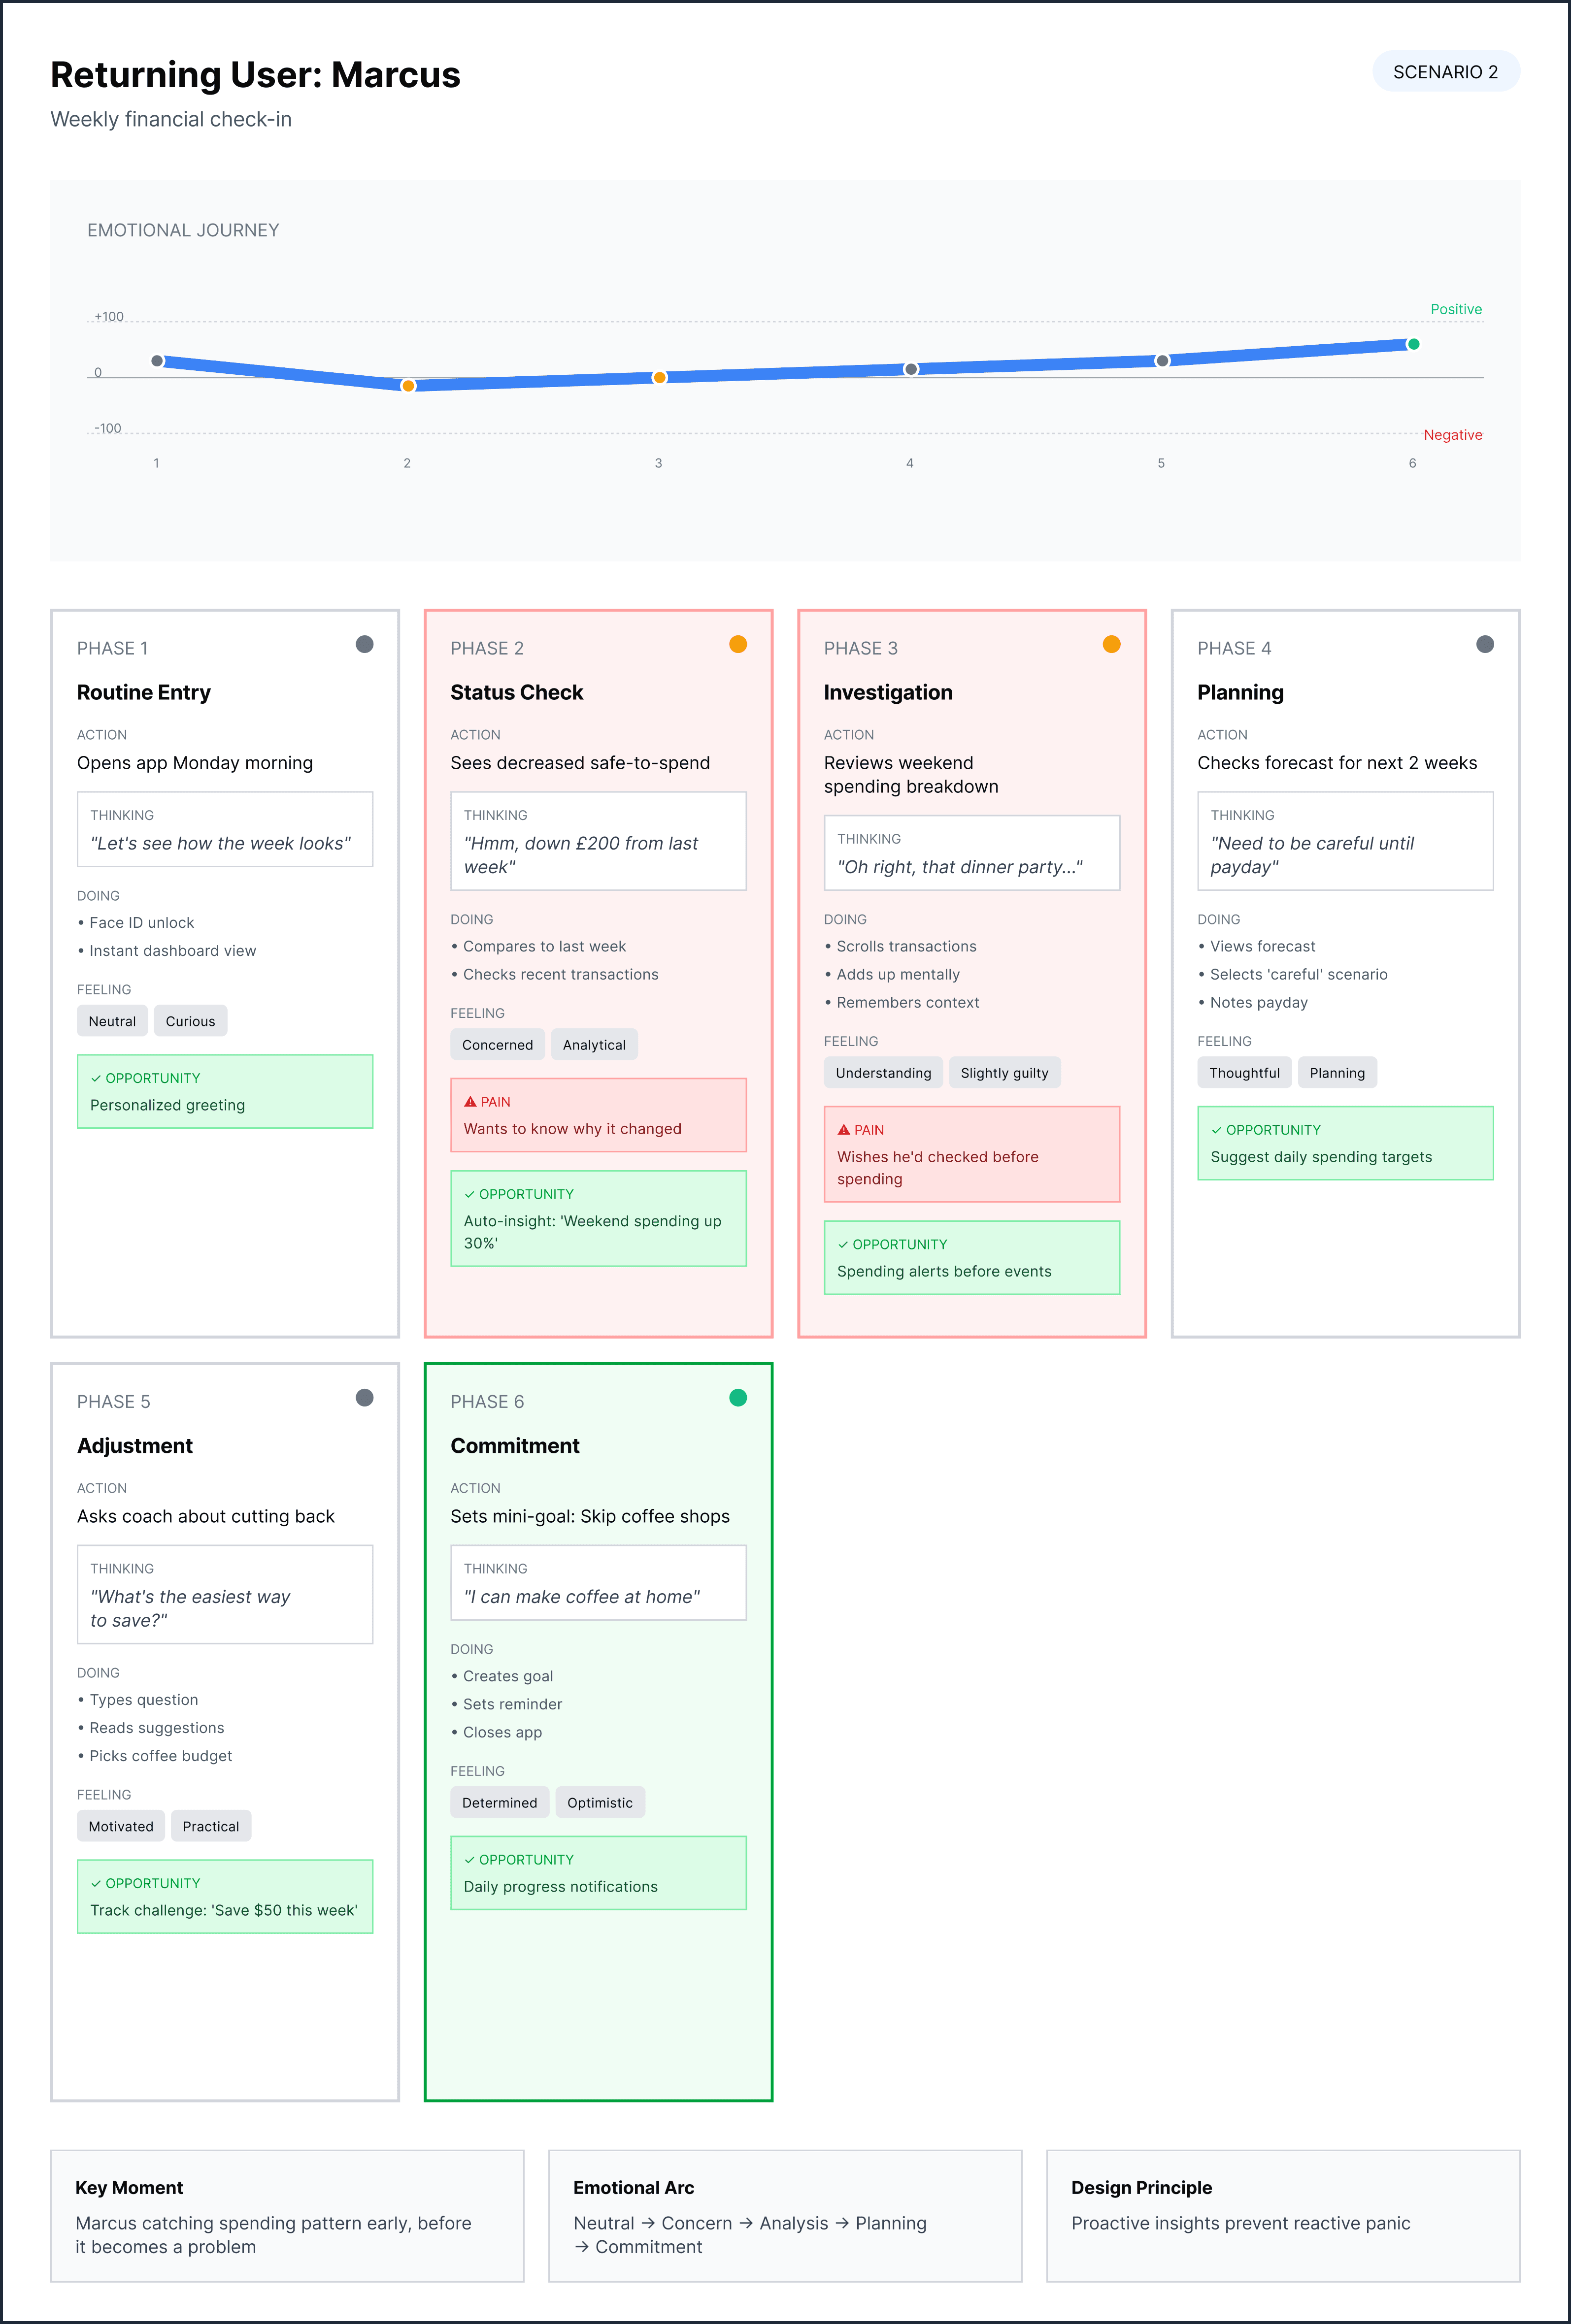Click the Phase 1 gray status dot
The height and width of the screenshot is (2324, 1571).
[x=365, y=644]
